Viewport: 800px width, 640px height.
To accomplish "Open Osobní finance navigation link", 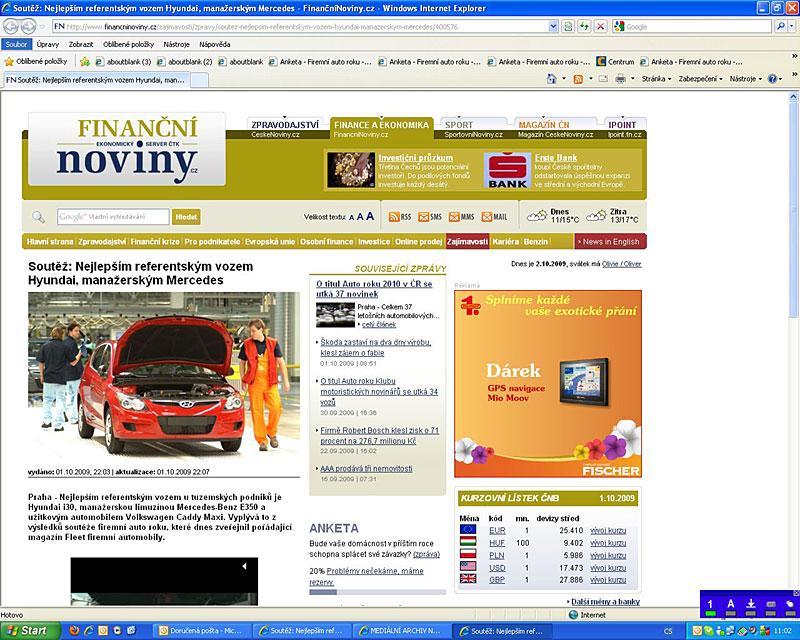I will (x=327, y=242).
